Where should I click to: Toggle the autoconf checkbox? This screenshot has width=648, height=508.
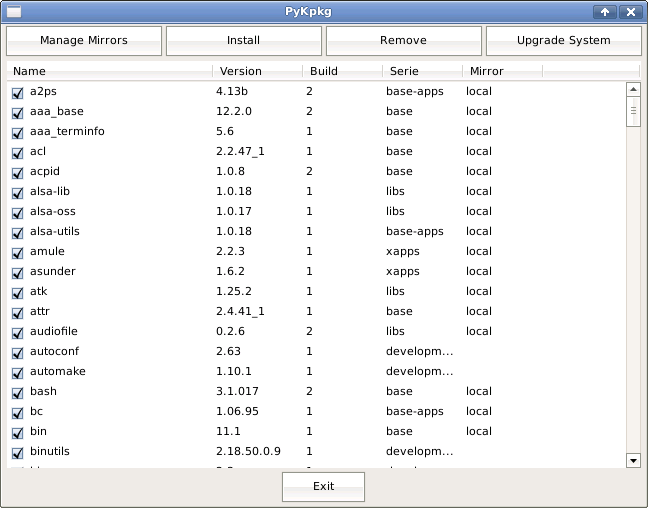17,353
